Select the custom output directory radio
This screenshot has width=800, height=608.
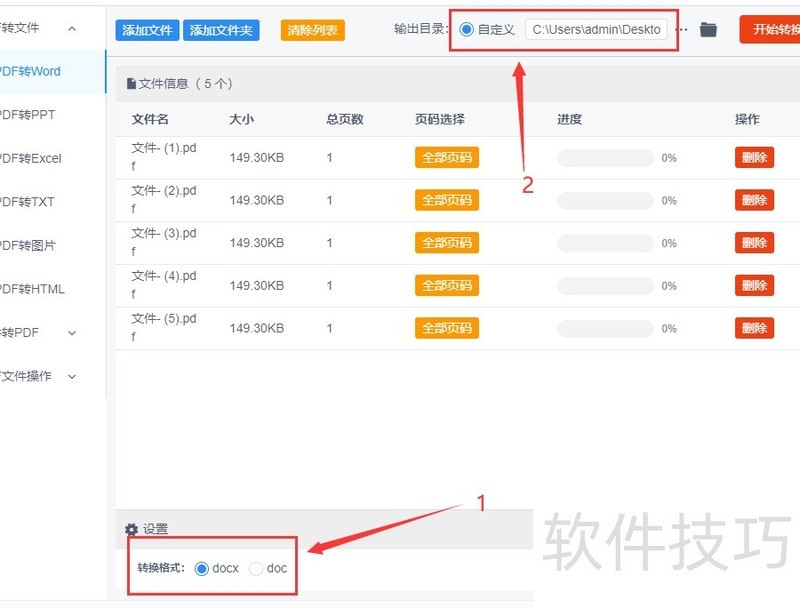(x=466, y=30)
